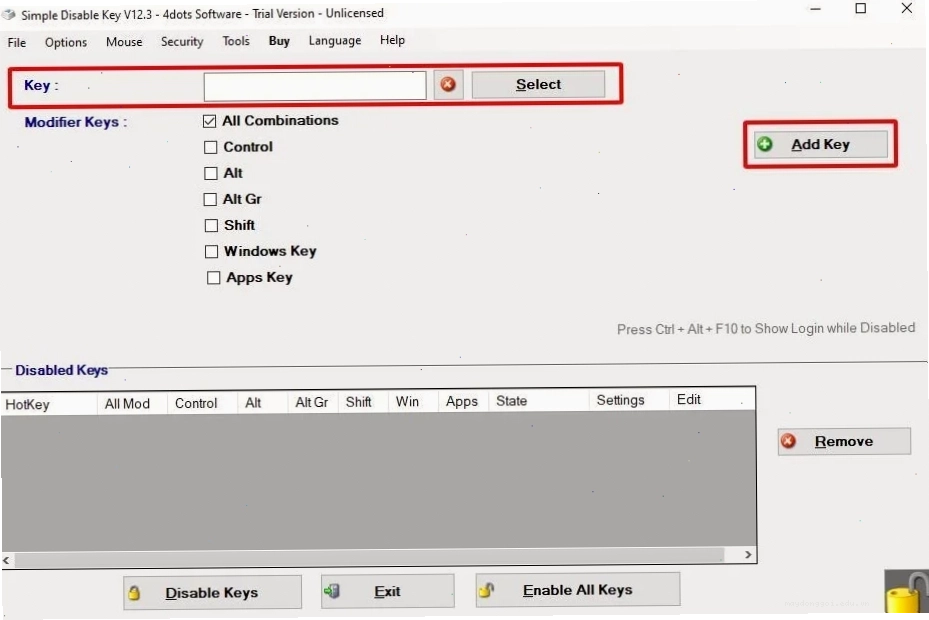Screen dimensions: 929x620
Task: Click the State column header
Action: (539, 401)
